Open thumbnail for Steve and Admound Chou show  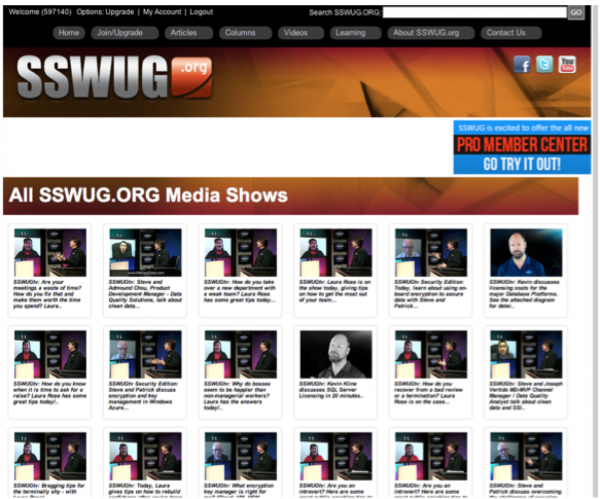point(145,253)
